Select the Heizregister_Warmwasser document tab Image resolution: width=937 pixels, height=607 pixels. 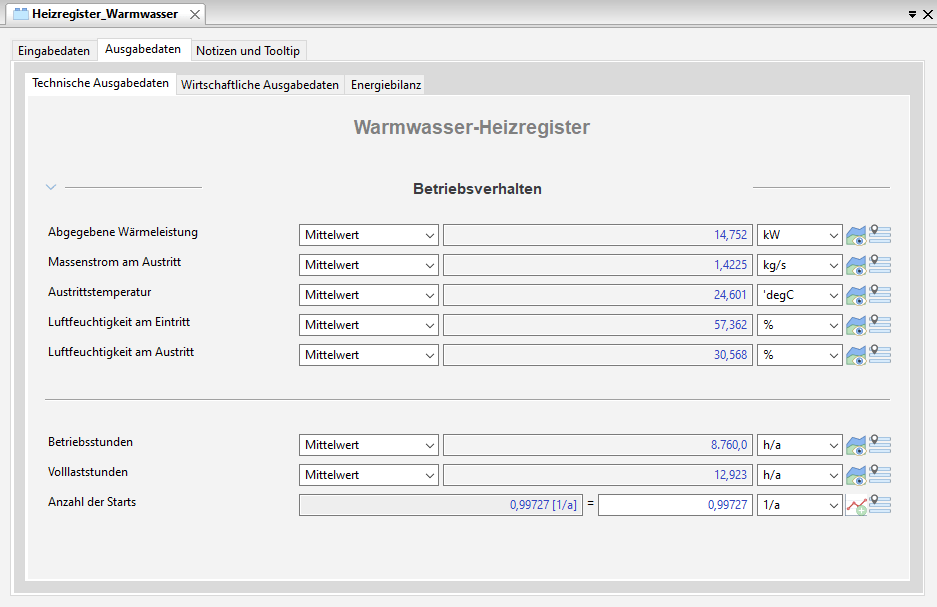105,14
